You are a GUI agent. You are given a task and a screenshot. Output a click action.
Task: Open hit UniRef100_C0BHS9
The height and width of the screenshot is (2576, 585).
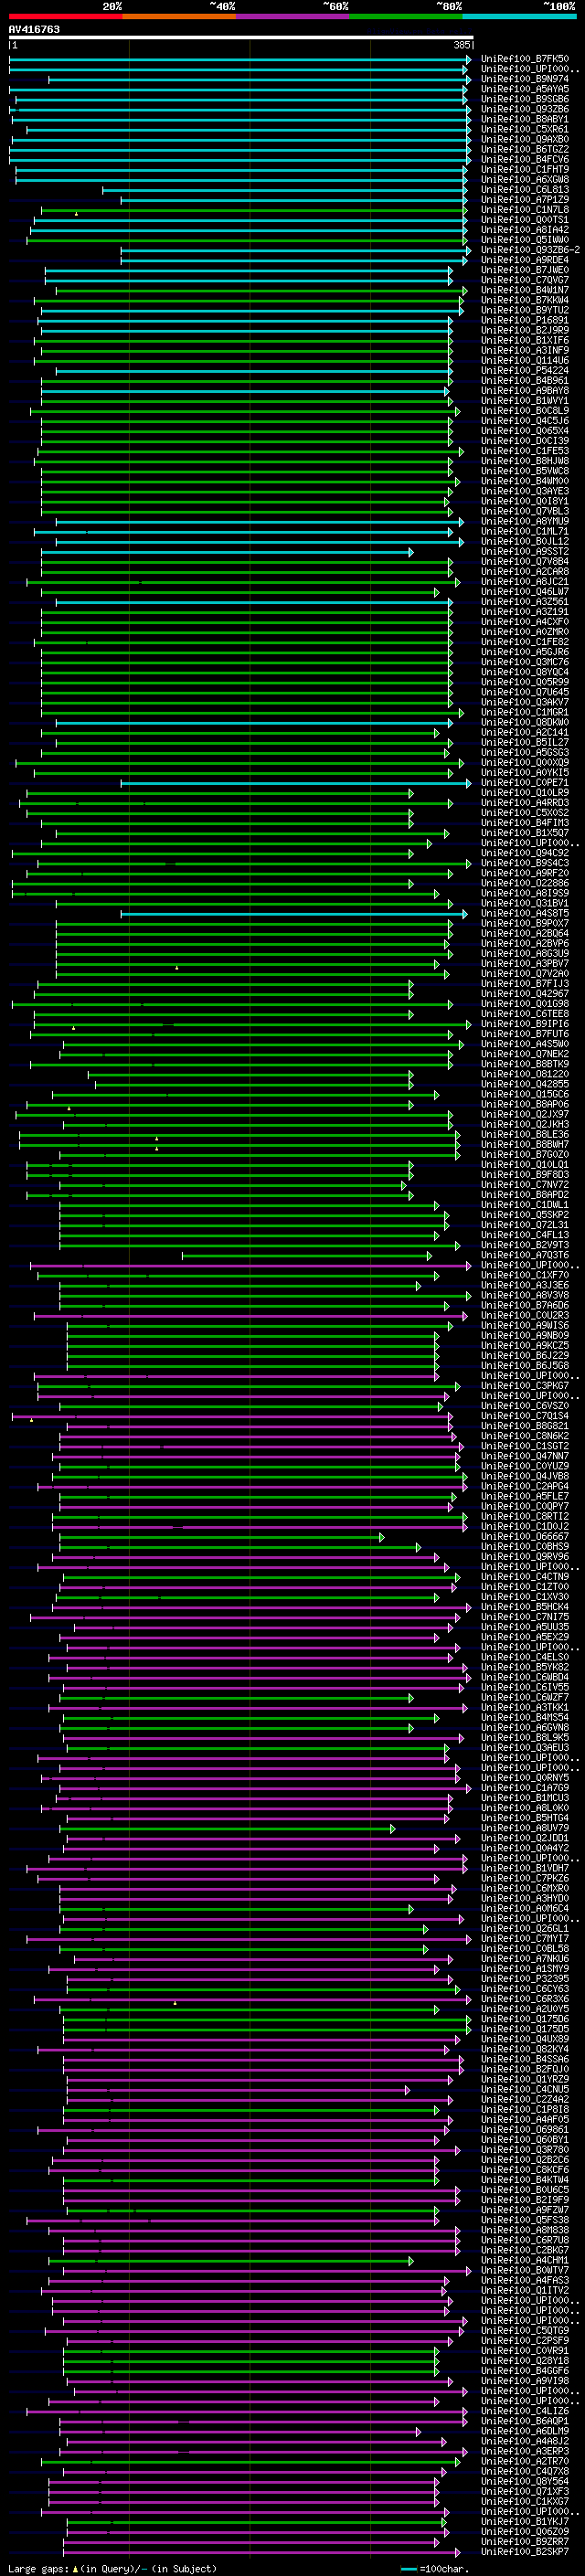pyautogui.click(x=524, y=1547)
